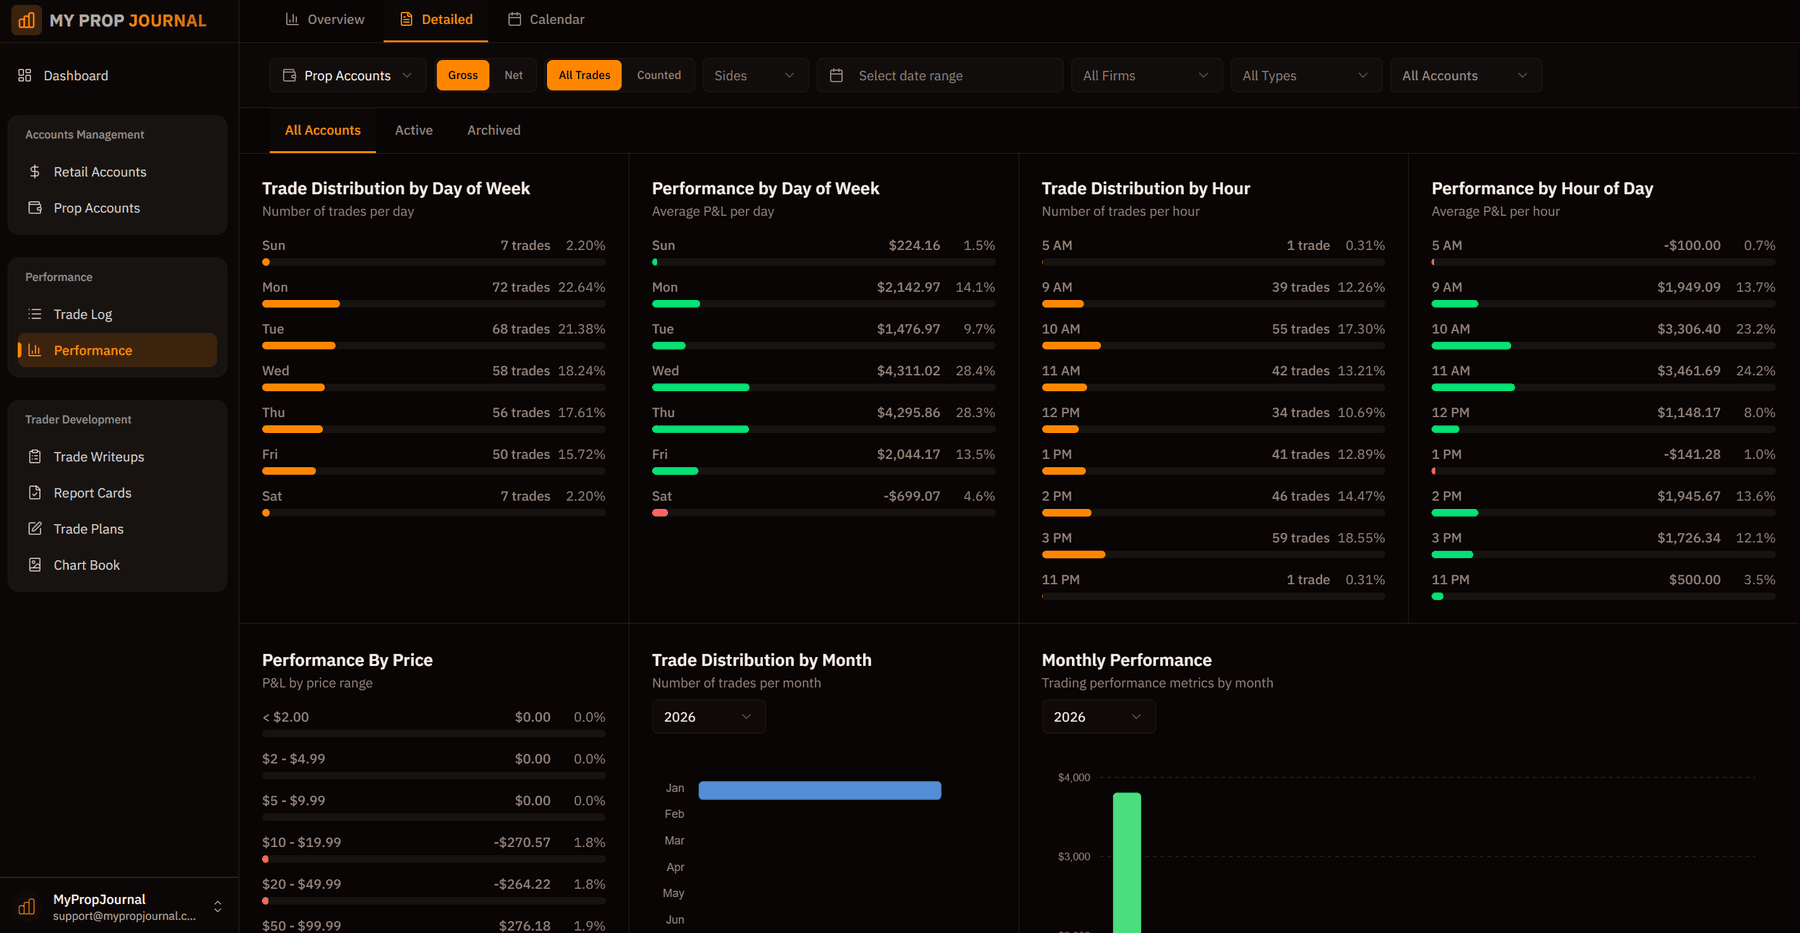Click the My Prop Journal logo icon
This screenshot has height=933, width=1800.
(26, 19)
